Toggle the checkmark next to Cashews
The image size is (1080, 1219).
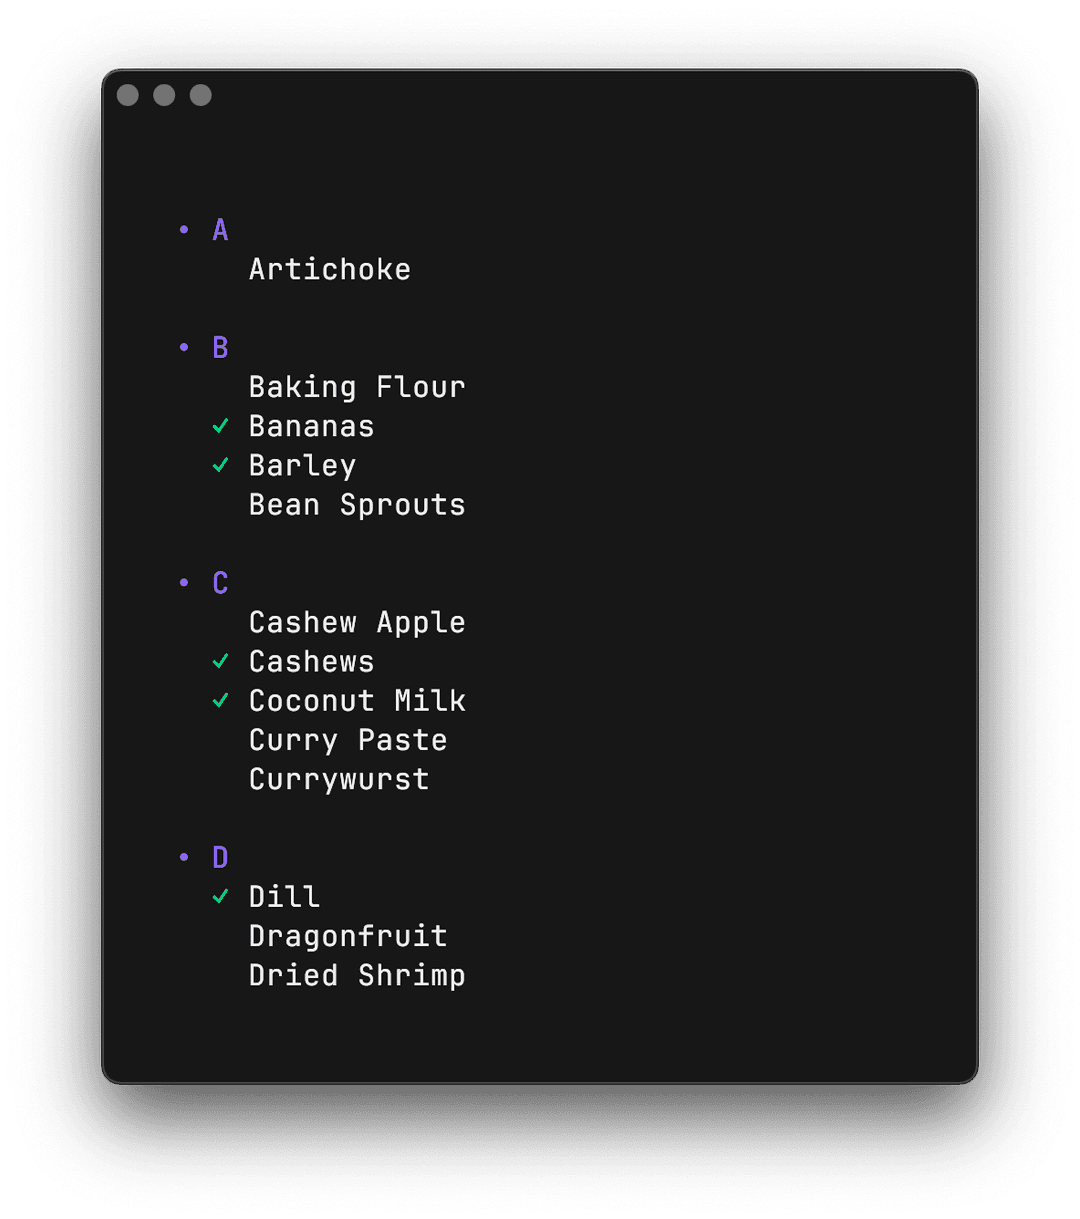221,662
